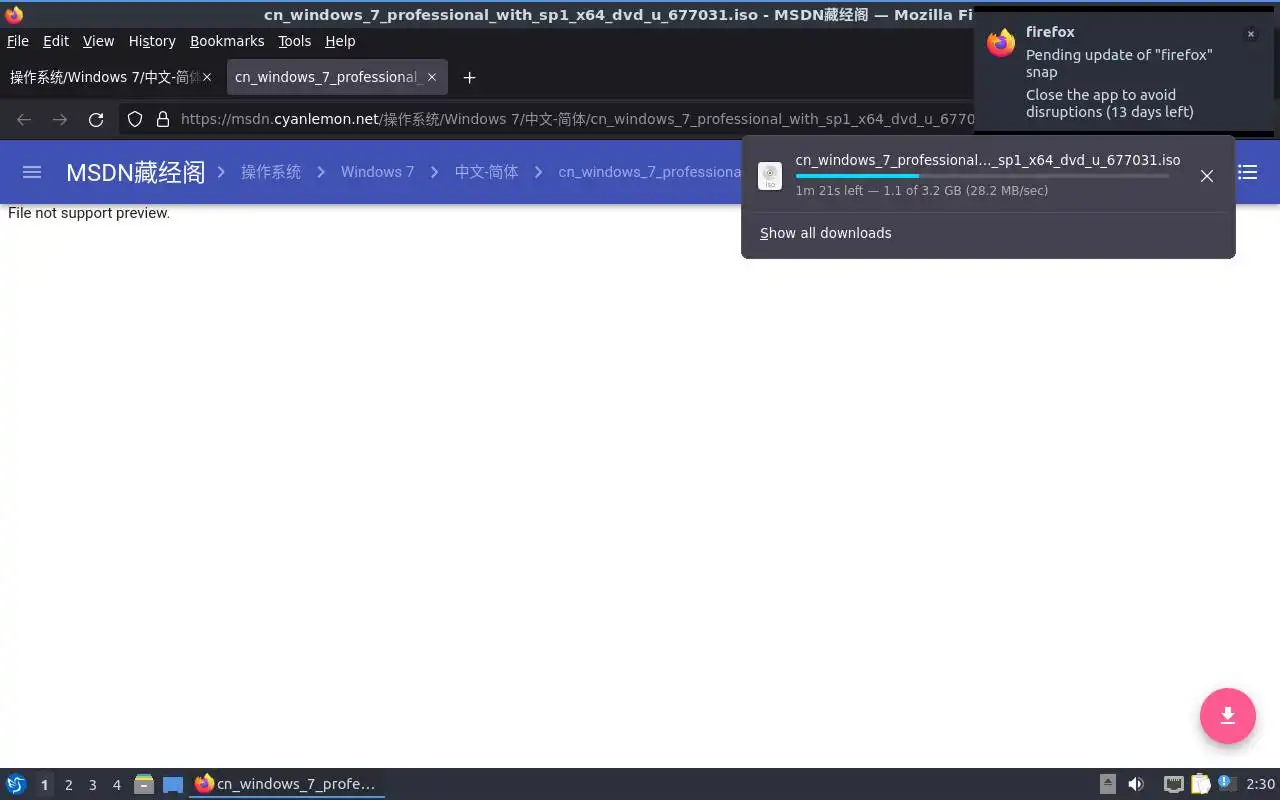Open the removable media eject tray icon

click(1108, 784)
